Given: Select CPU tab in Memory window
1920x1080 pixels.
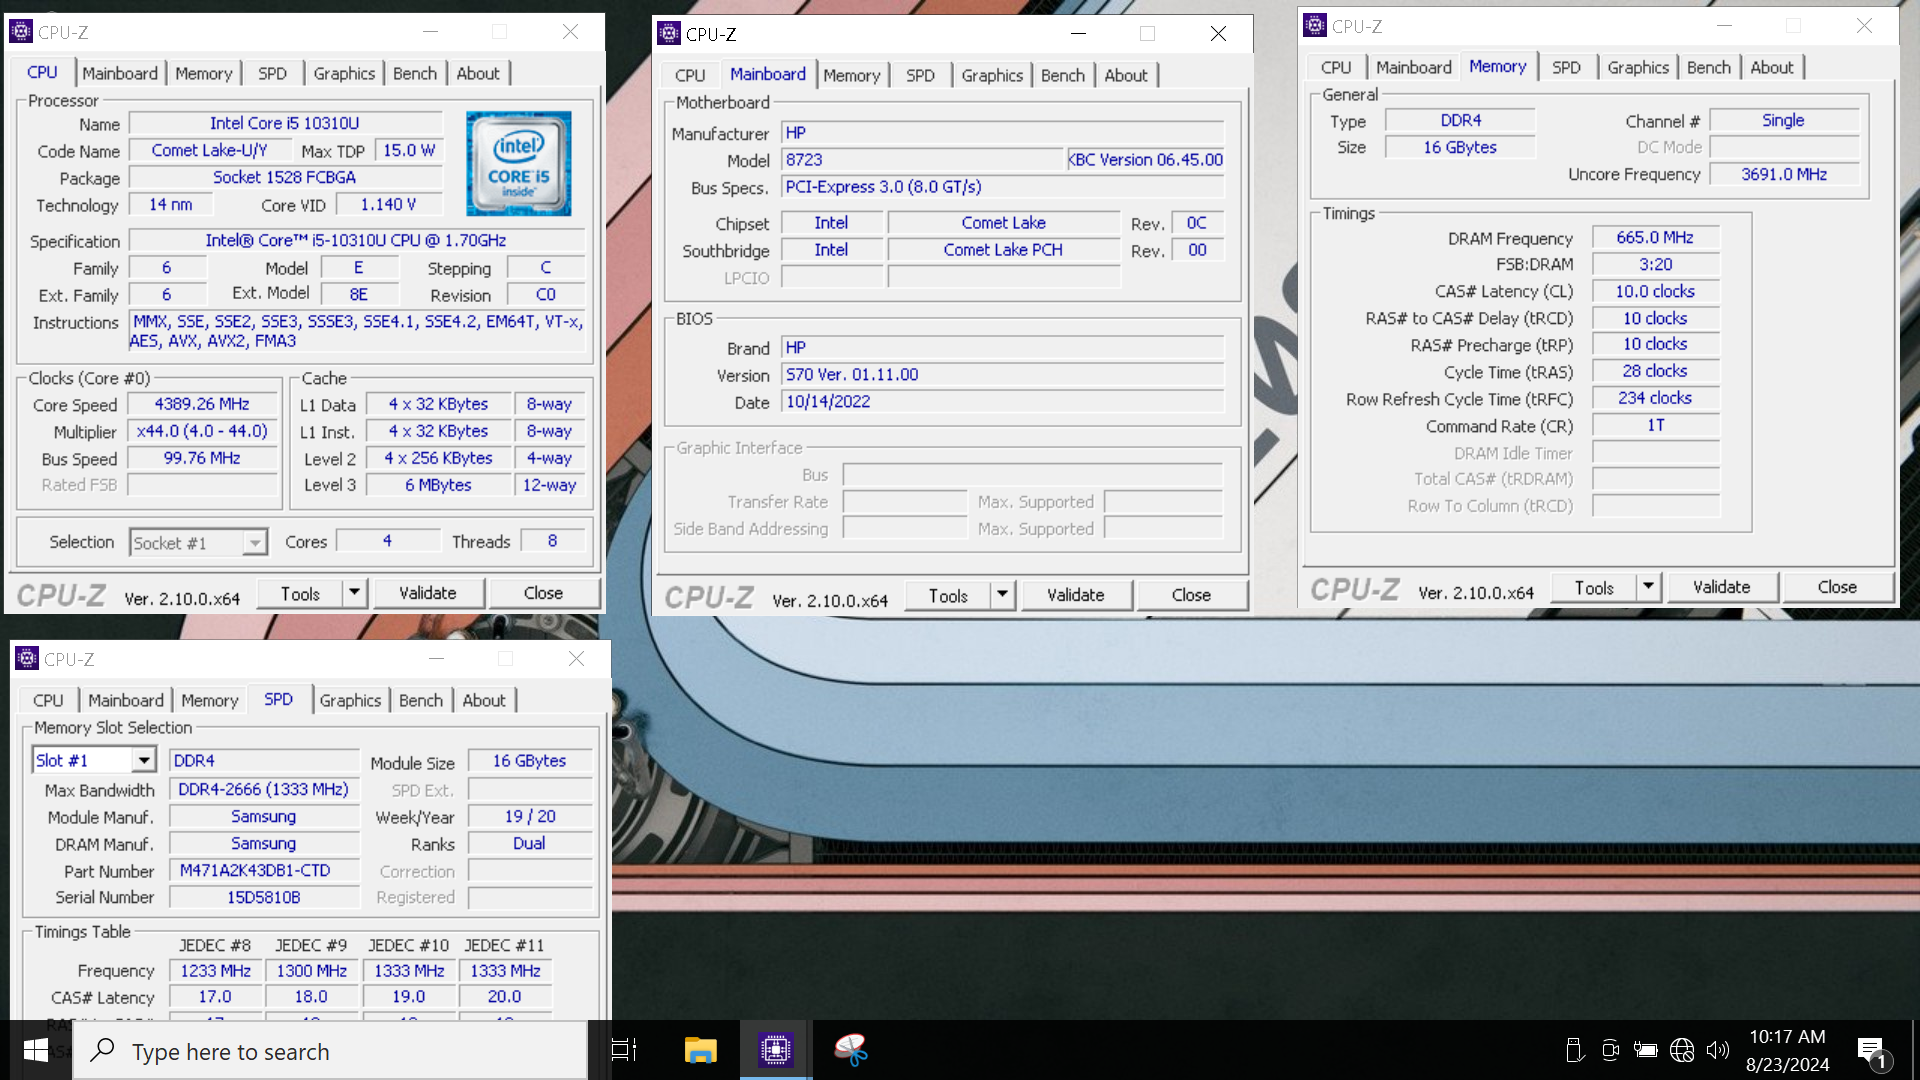Looking at the screenshot, I should pos(1336,67).
